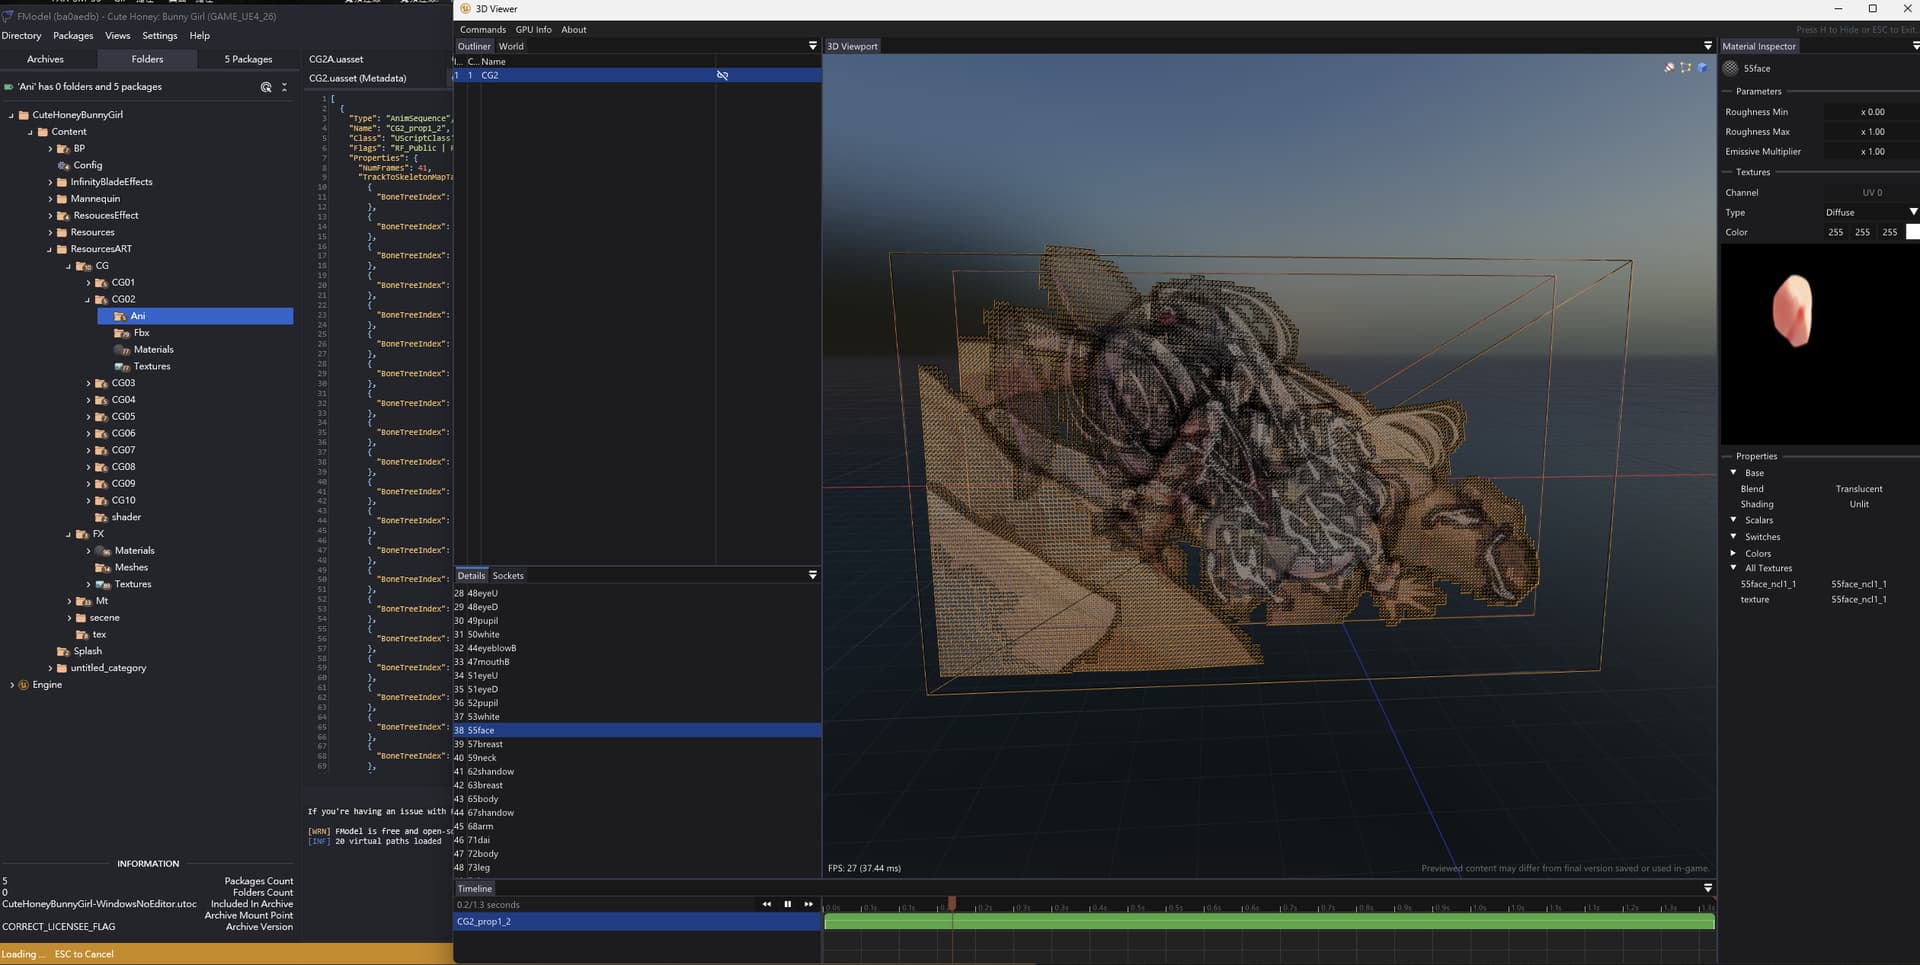
Task: Select the Splash folder
Action: [x=87, y=651]
